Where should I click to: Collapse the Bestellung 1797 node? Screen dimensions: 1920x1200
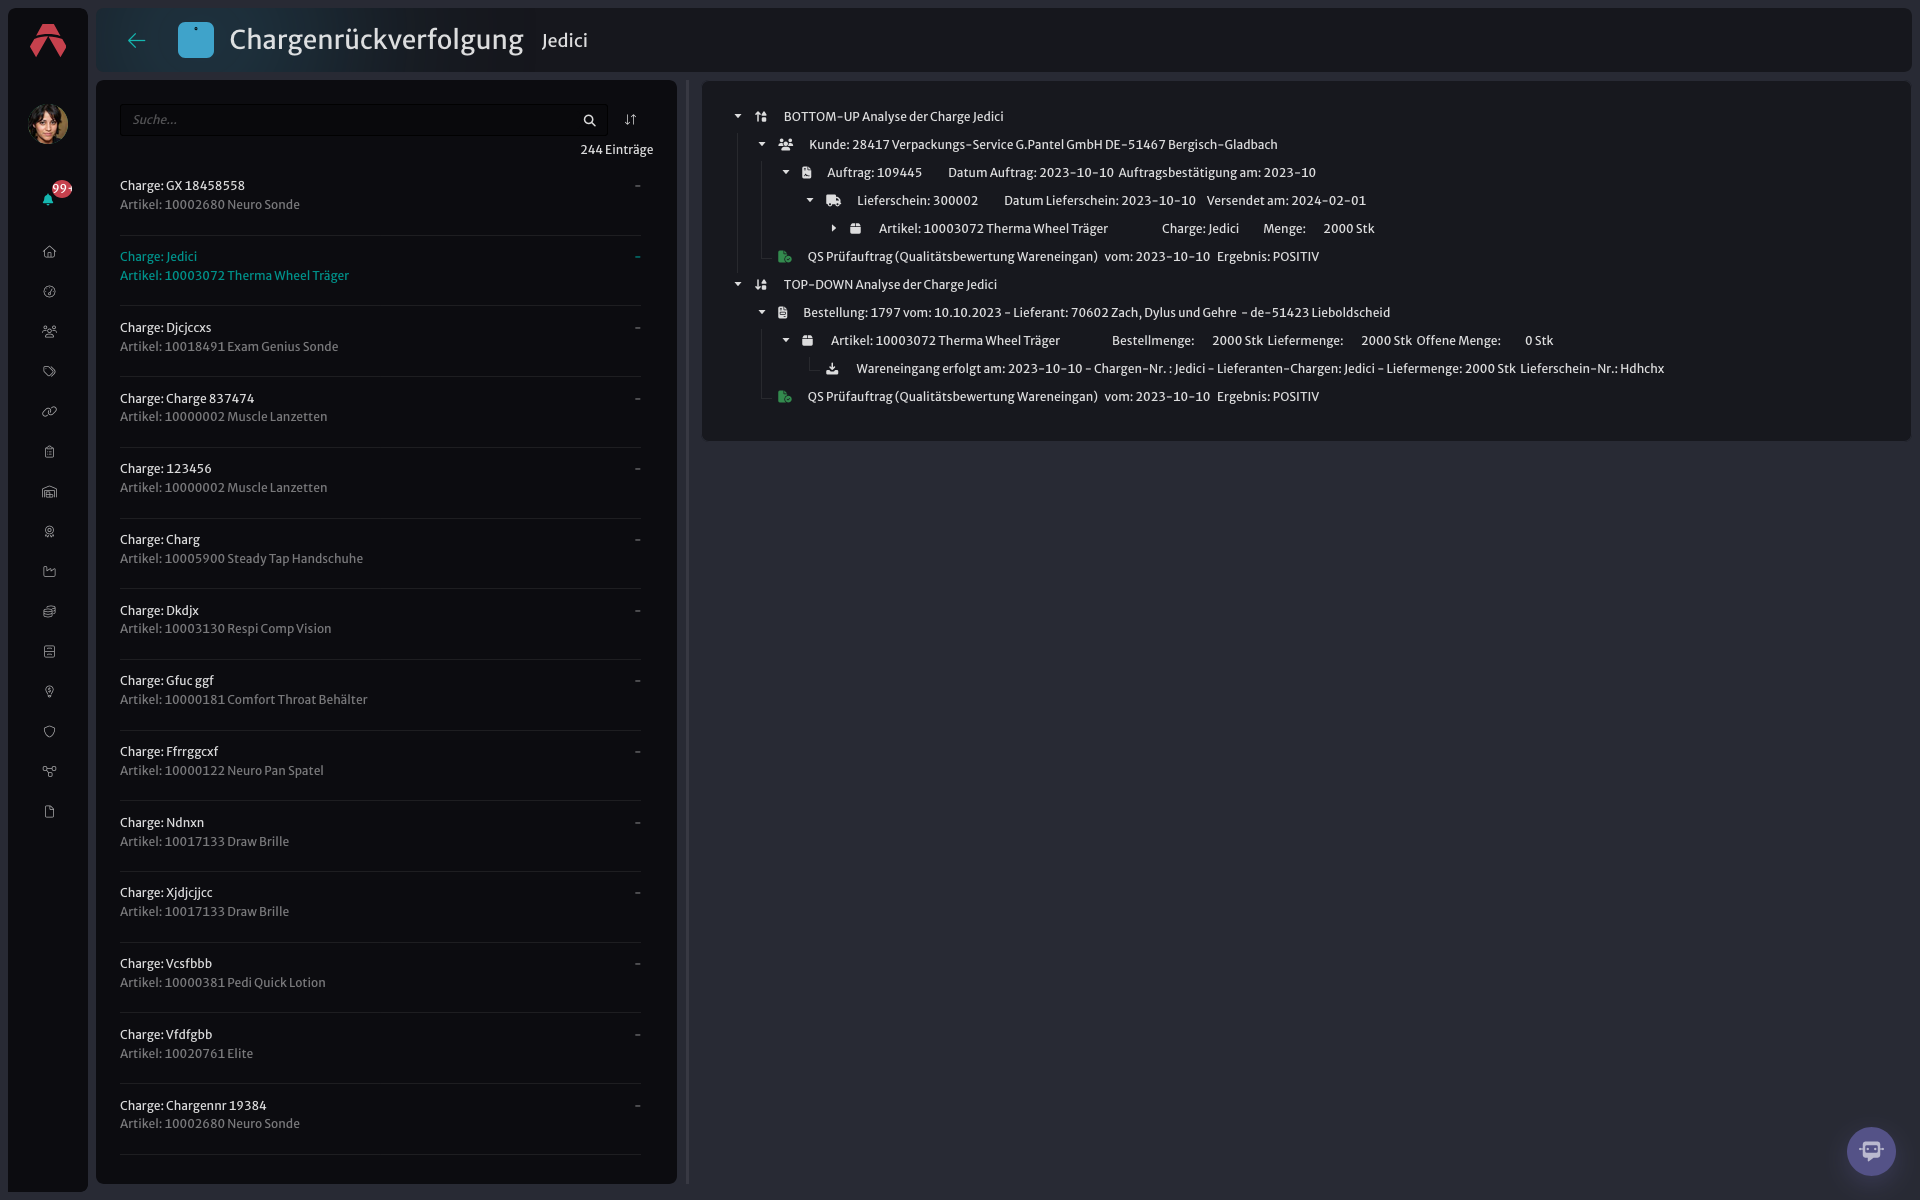[x=762, y=313]
